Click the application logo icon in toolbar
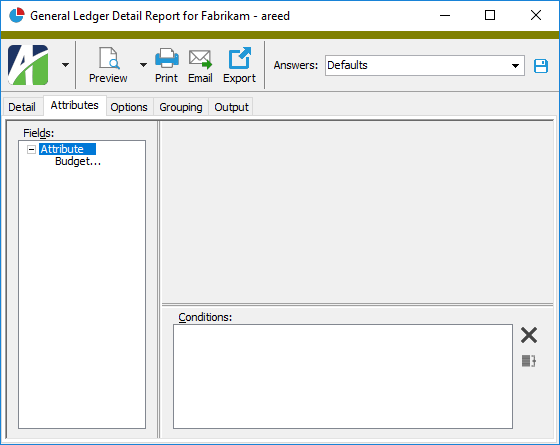 click(28, 65)
